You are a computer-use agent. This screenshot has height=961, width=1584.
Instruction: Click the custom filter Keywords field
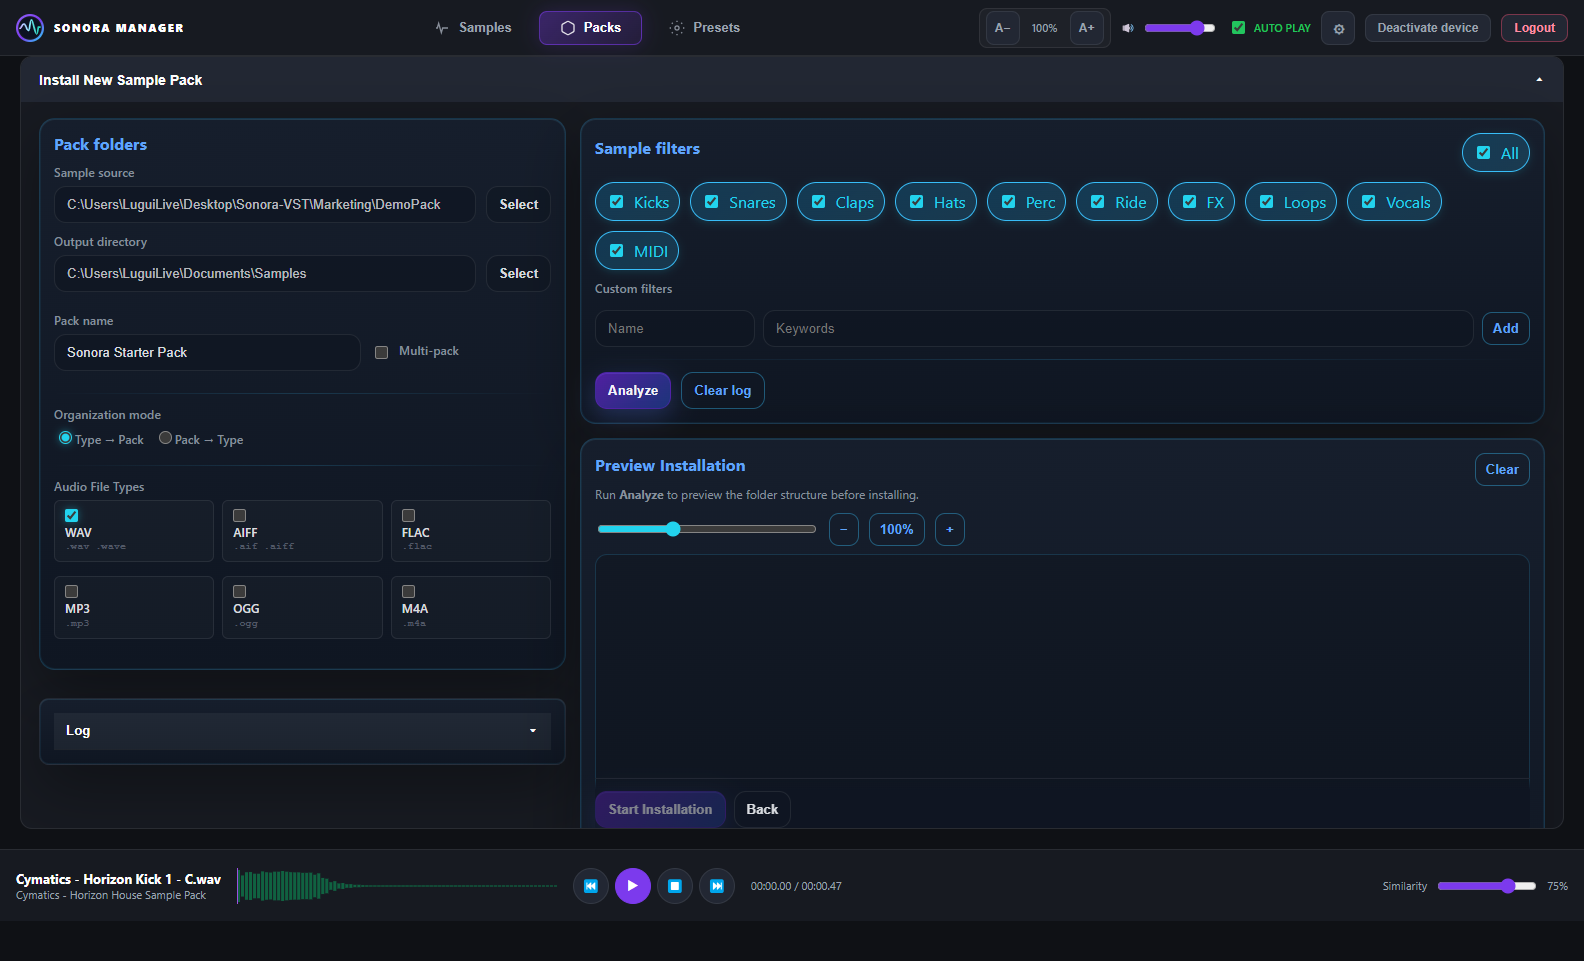click(x=1118, y=328)
